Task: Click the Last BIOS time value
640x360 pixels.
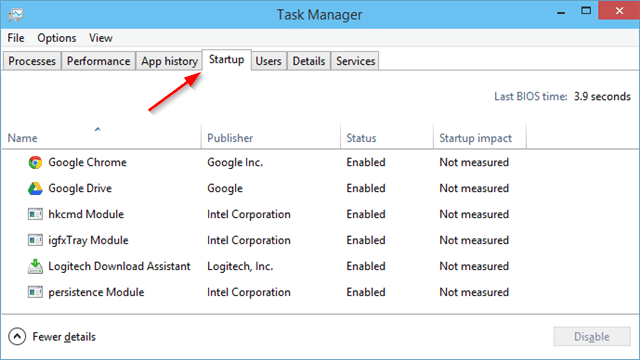Action: [x=602, y=97]
